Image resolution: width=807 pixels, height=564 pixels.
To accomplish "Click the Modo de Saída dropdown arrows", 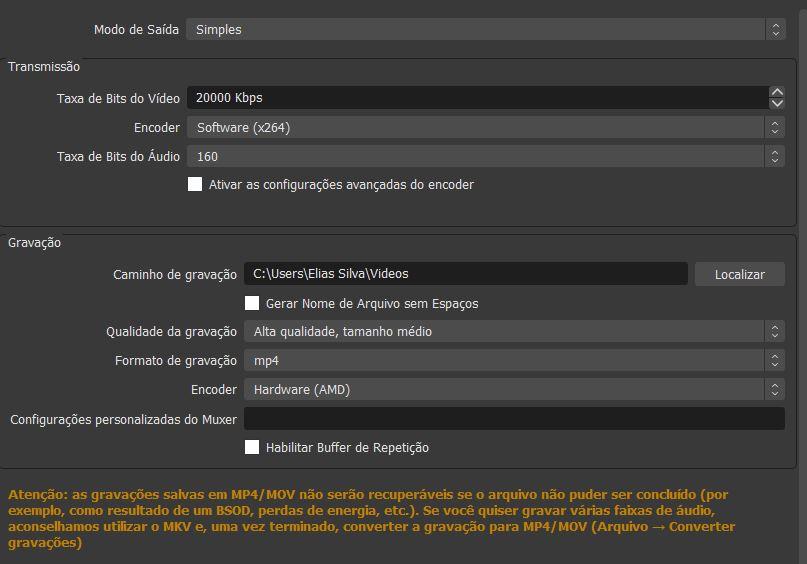I will [775, 29].
